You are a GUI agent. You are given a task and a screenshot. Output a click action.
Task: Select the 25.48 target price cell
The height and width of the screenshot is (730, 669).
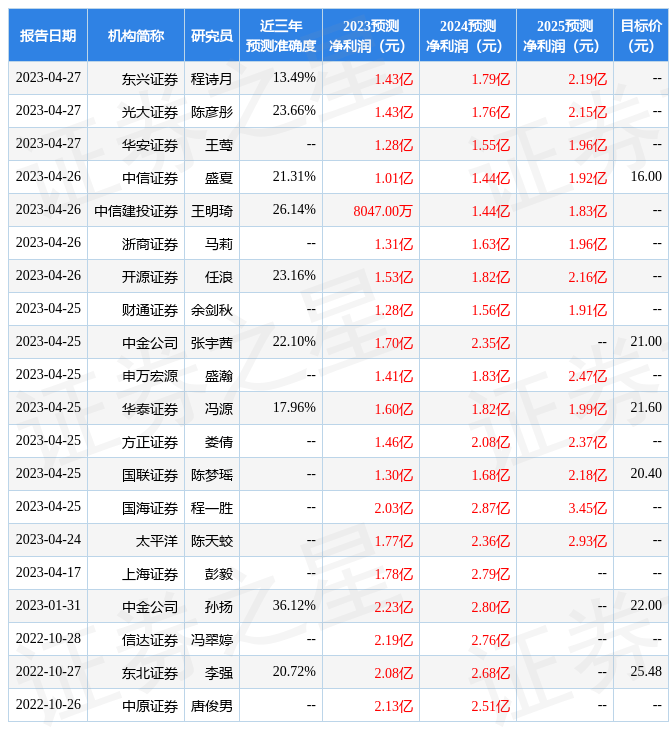646,671
